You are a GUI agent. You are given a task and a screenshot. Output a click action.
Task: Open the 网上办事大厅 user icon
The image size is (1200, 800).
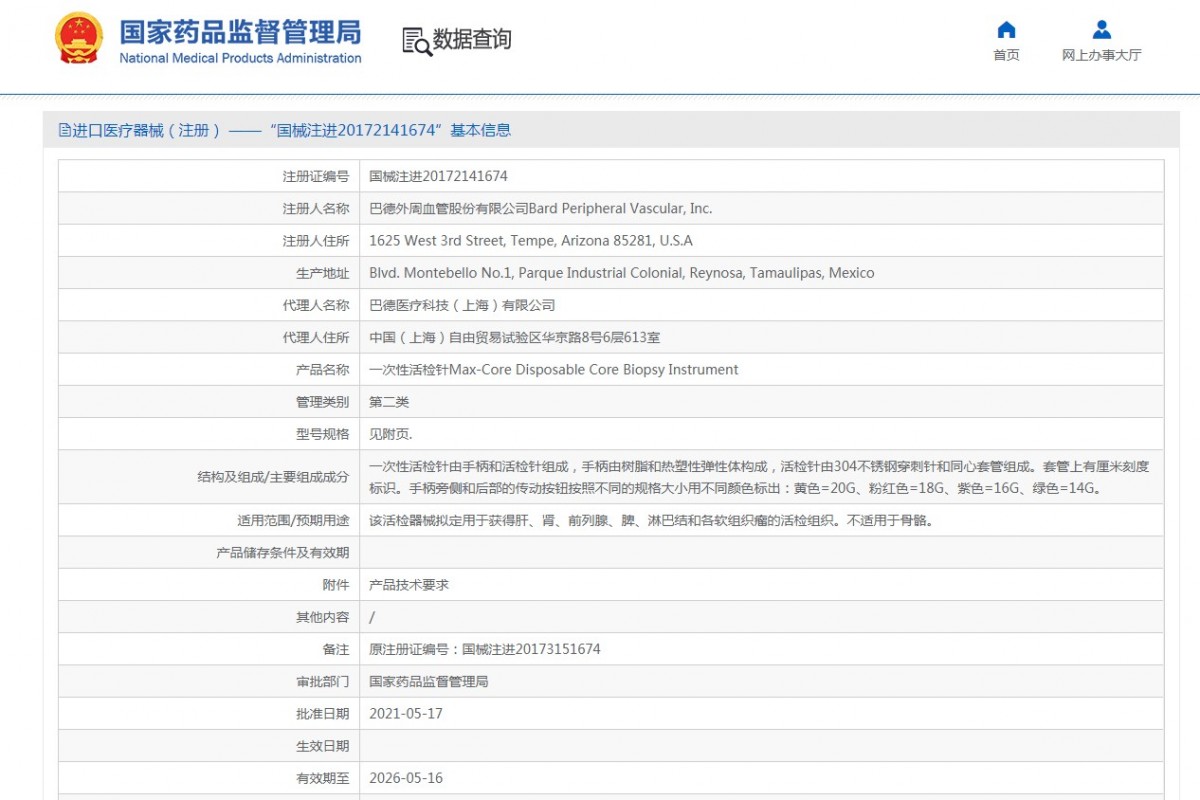click(x=1101, y=29)
